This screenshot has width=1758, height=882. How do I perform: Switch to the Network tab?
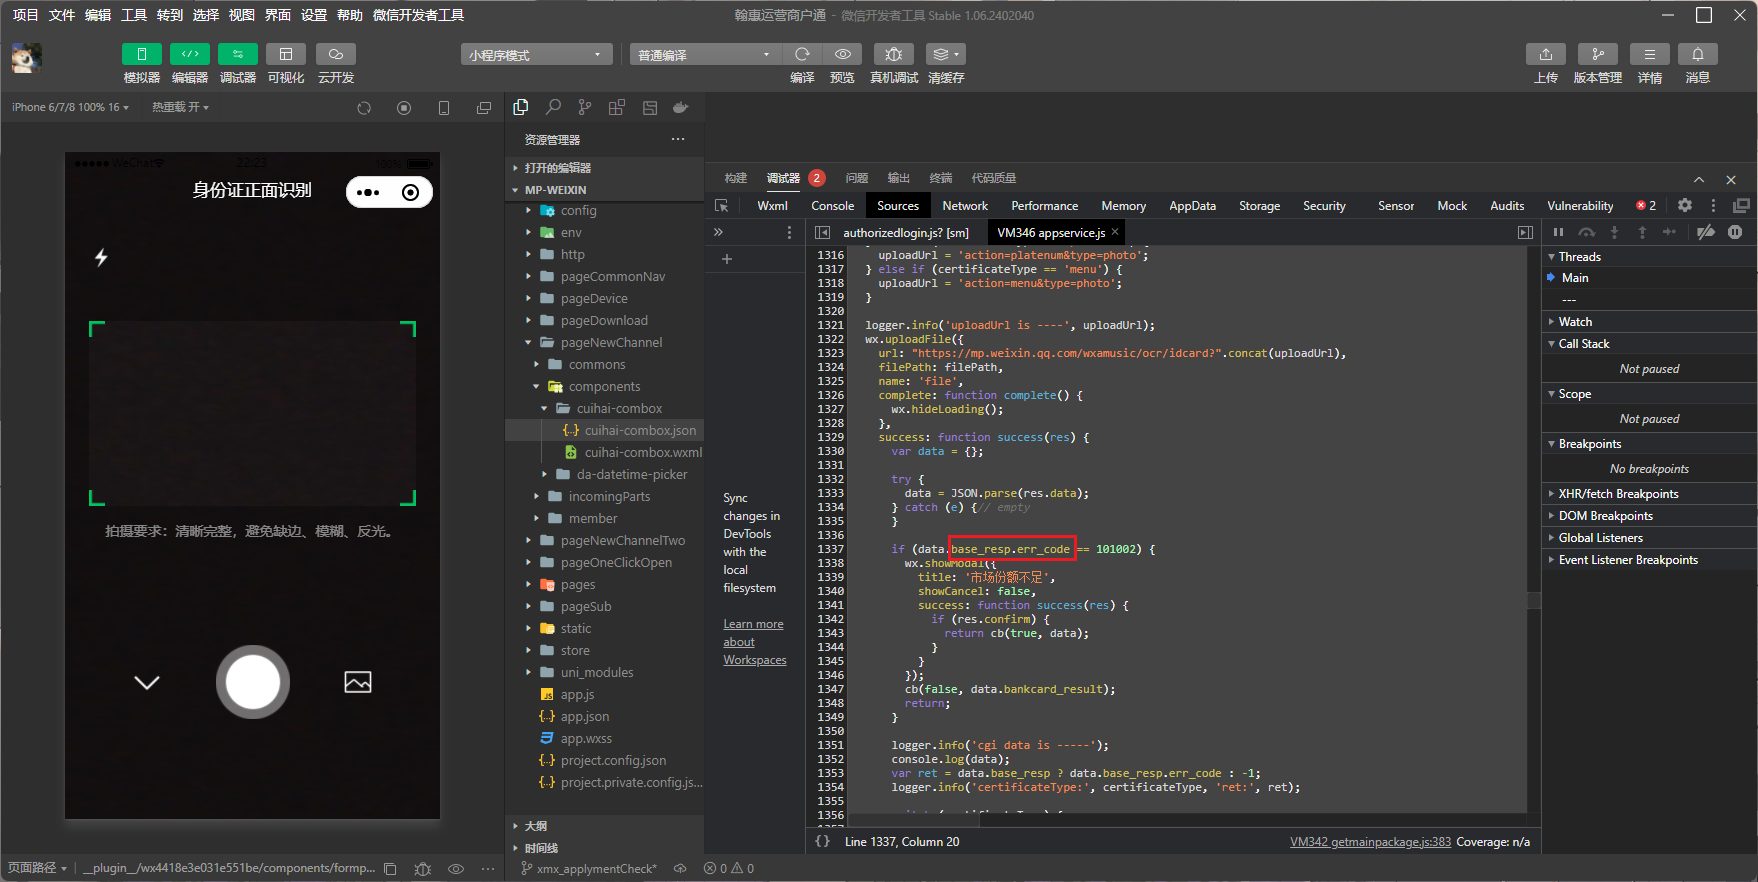click(964, 205)
